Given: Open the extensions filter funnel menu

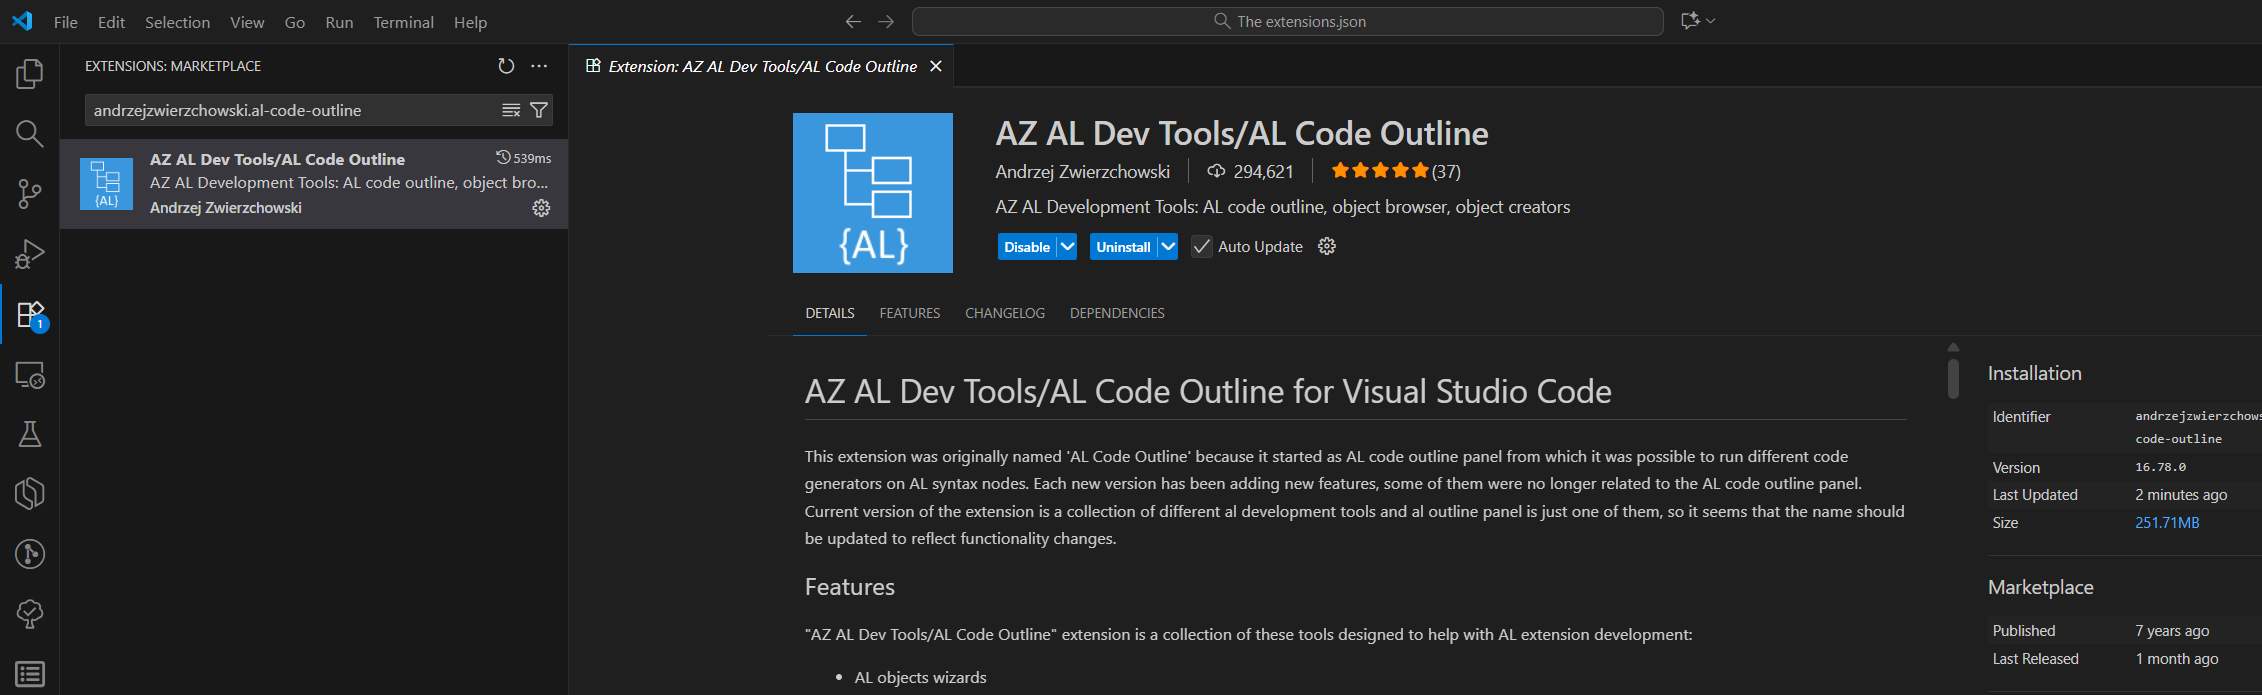Looking at the screenshot, I should point(539,110).
